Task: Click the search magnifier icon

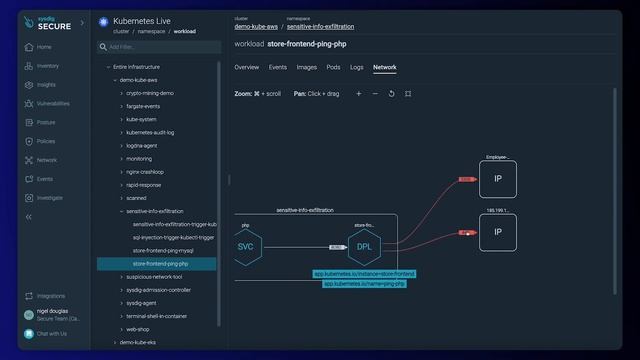Action: coord(103,47)
